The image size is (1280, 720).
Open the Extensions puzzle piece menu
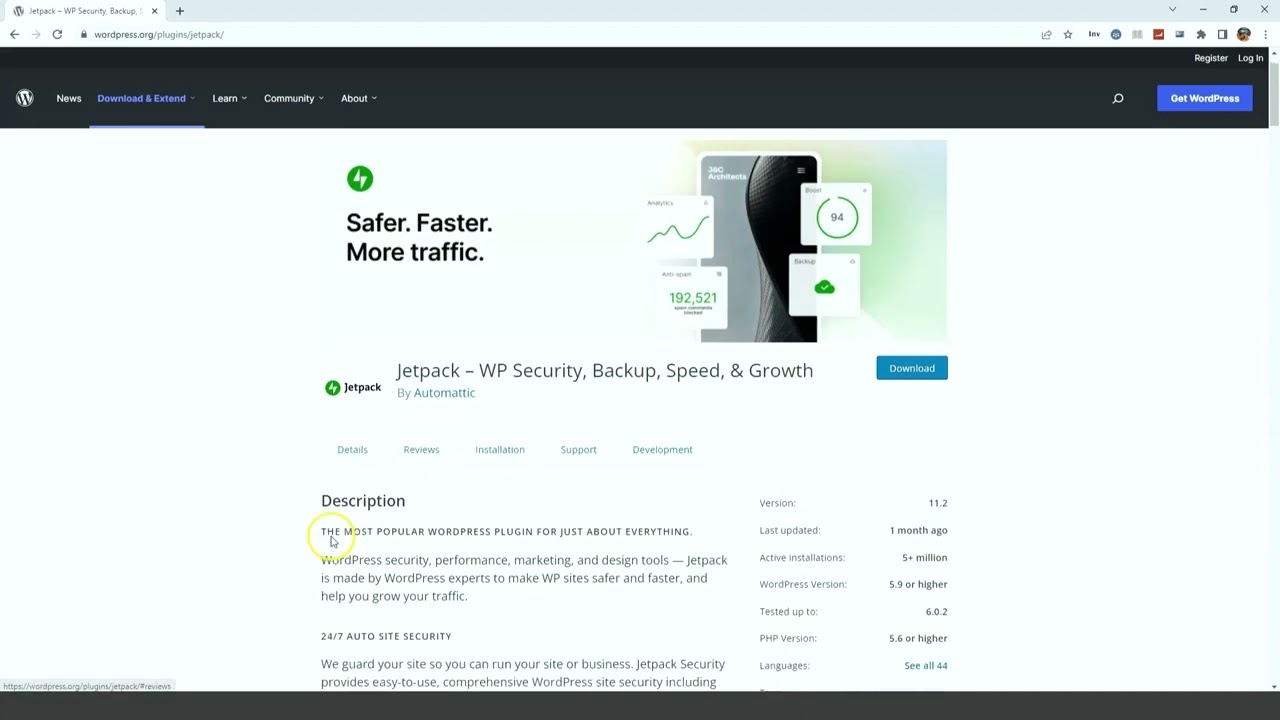[x=1201, y=34]
